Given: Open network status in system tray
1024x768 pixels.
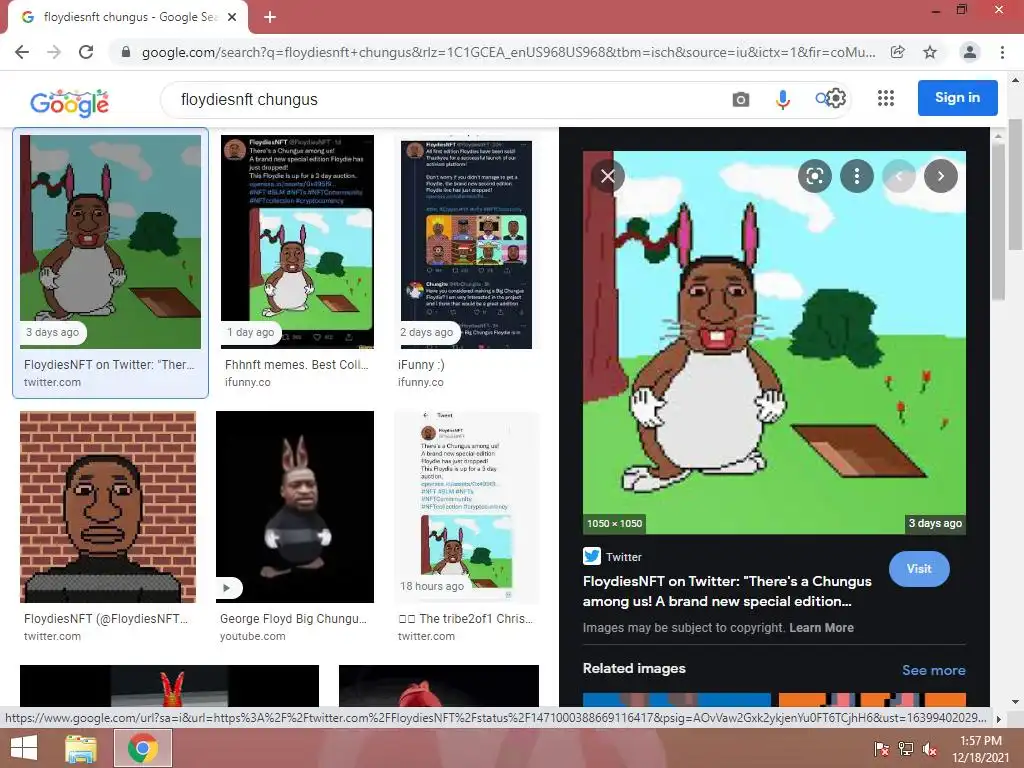Looking at the screenshot, I should coord(906,749).
